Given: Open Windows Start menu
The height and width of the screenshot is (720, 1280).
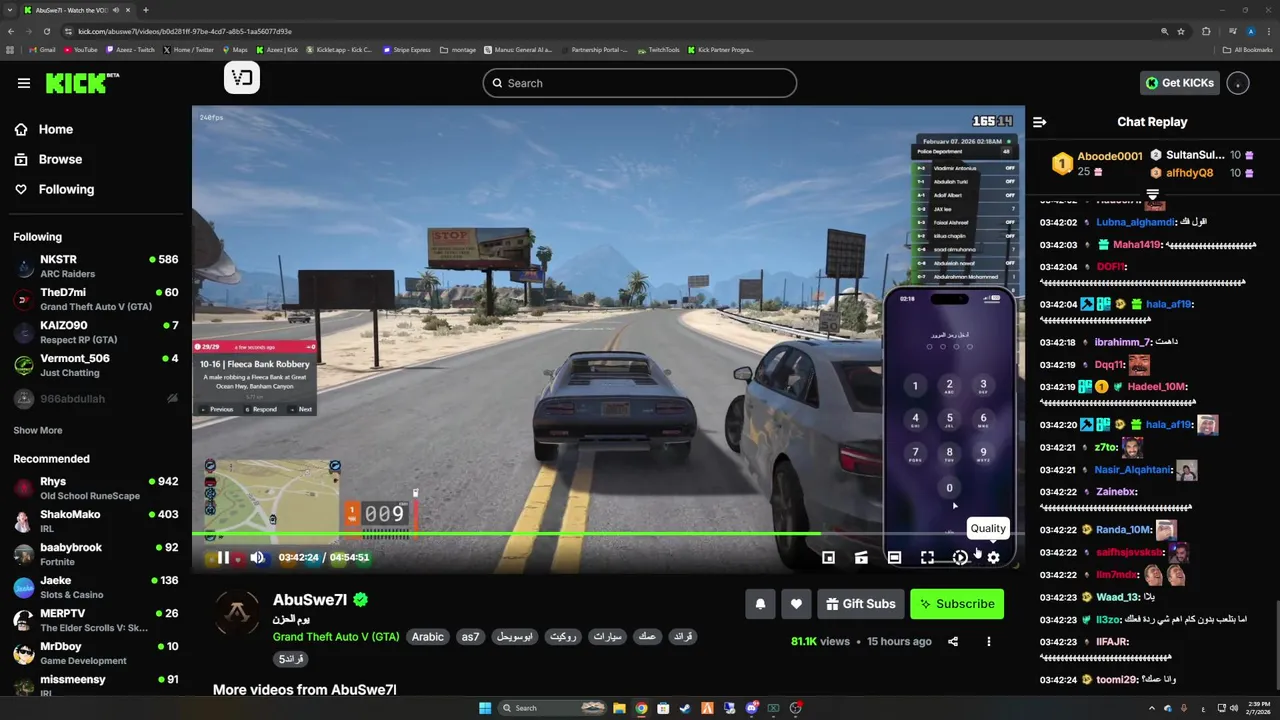Looking at the screenshot, I should click(x=485, y=708).
